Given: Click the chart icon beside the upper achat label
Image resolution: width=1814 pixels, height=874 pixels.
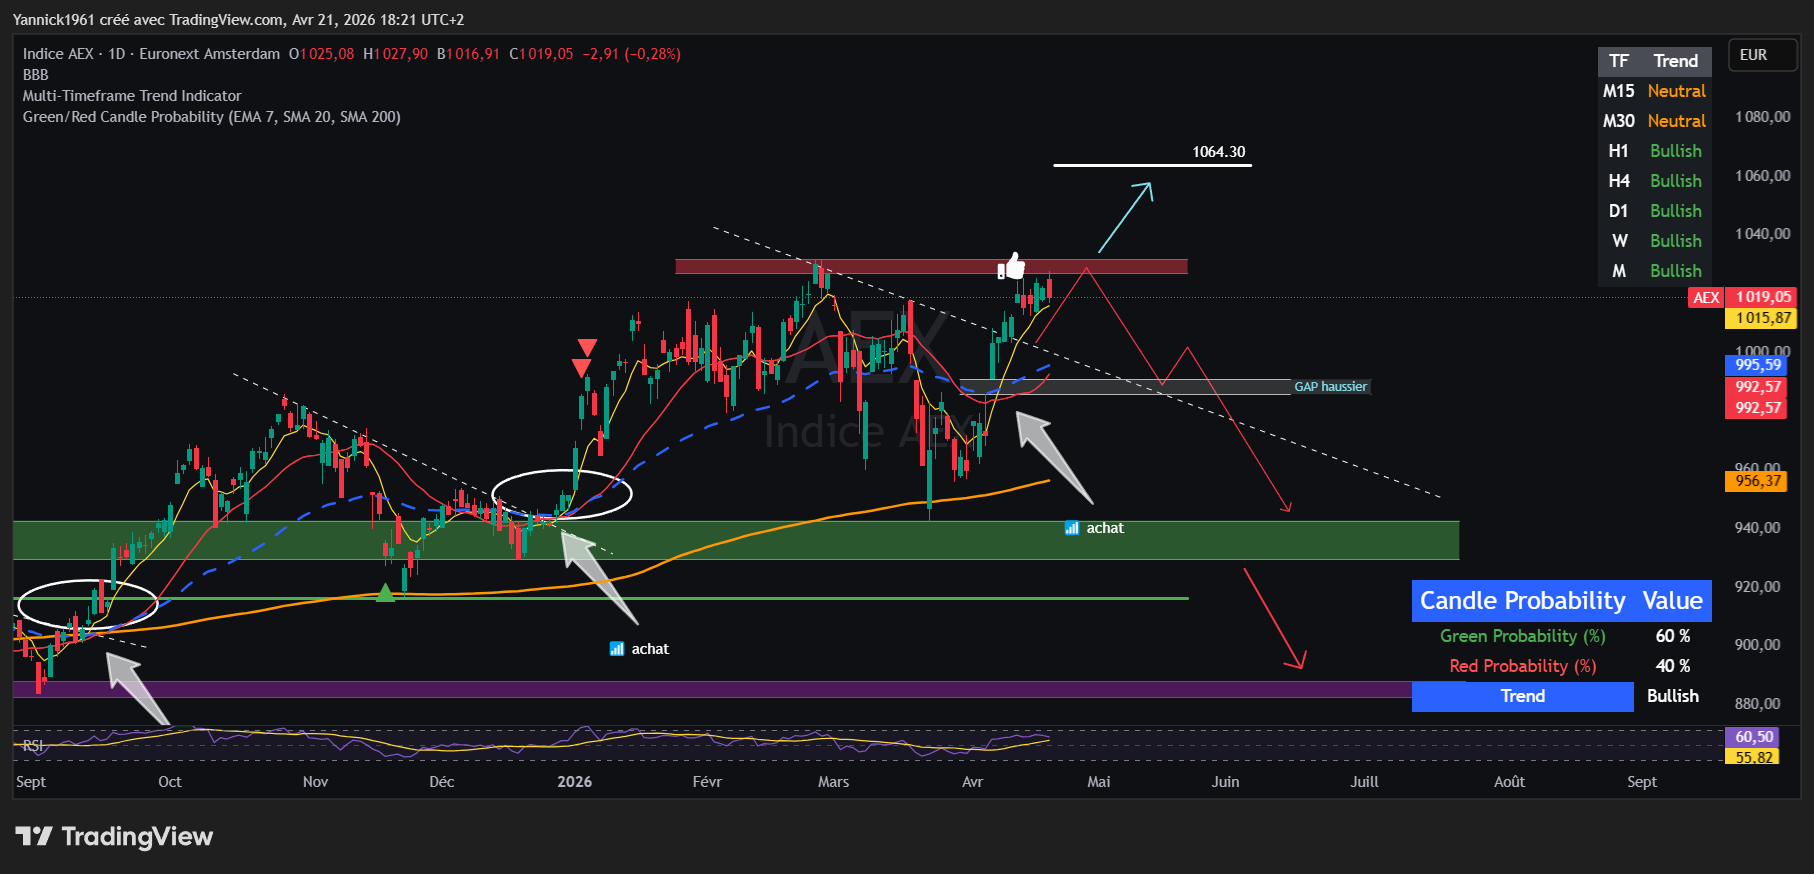Looking at the screenshot, I should tap(1072, 528).
